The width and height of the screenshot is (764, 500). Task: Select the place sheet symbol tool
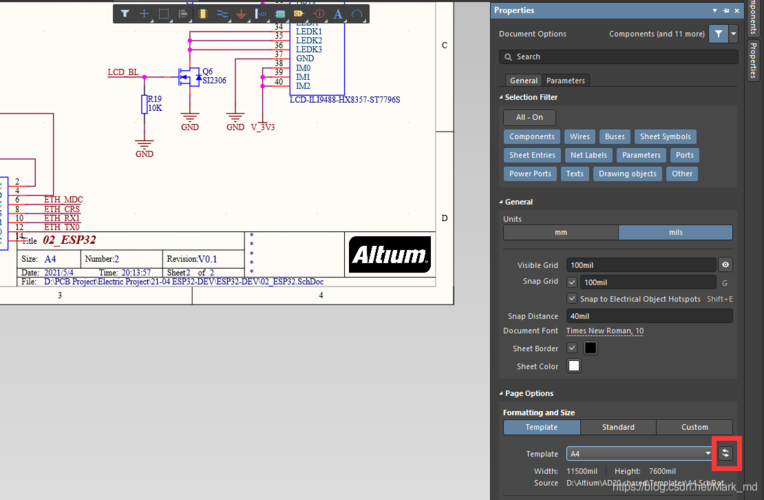point(280,14)
